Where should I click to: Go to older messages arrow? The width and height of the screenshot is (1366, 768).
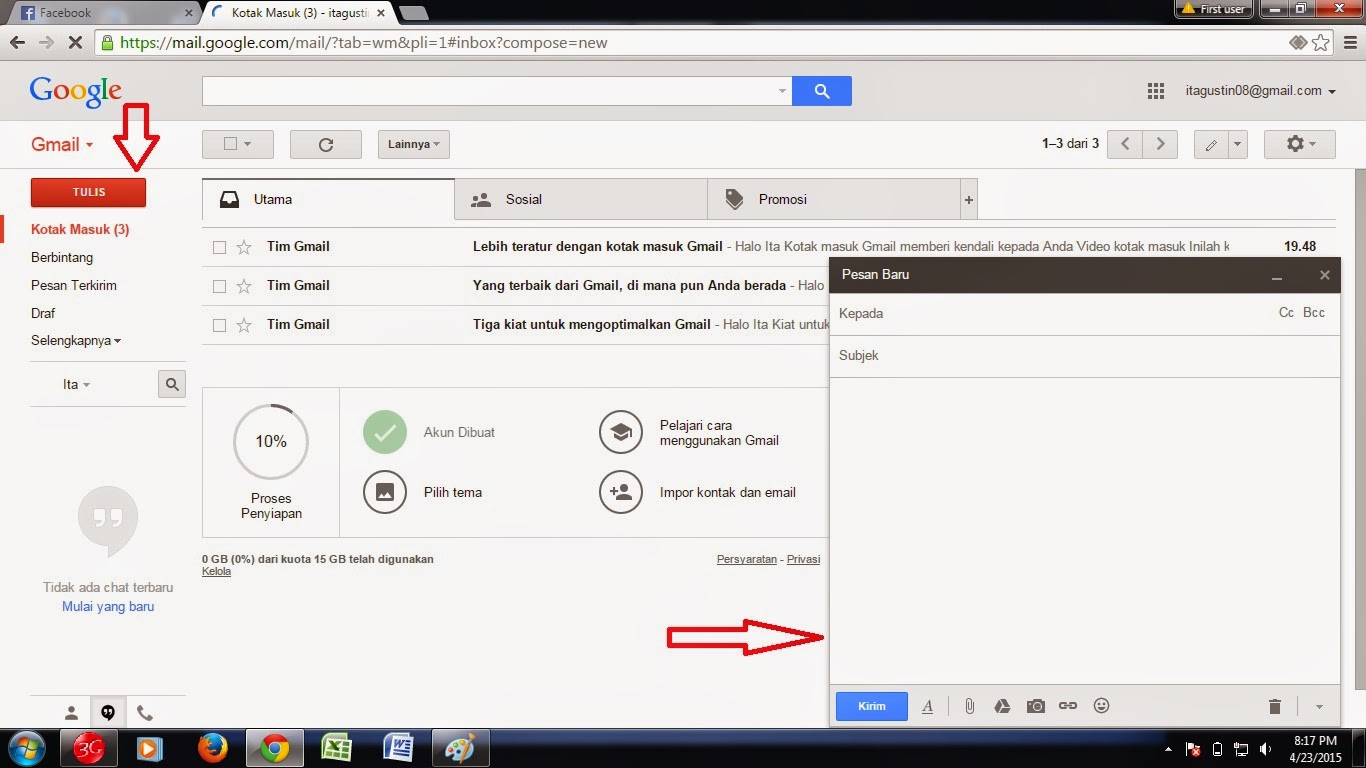(x=1160, y=144)
